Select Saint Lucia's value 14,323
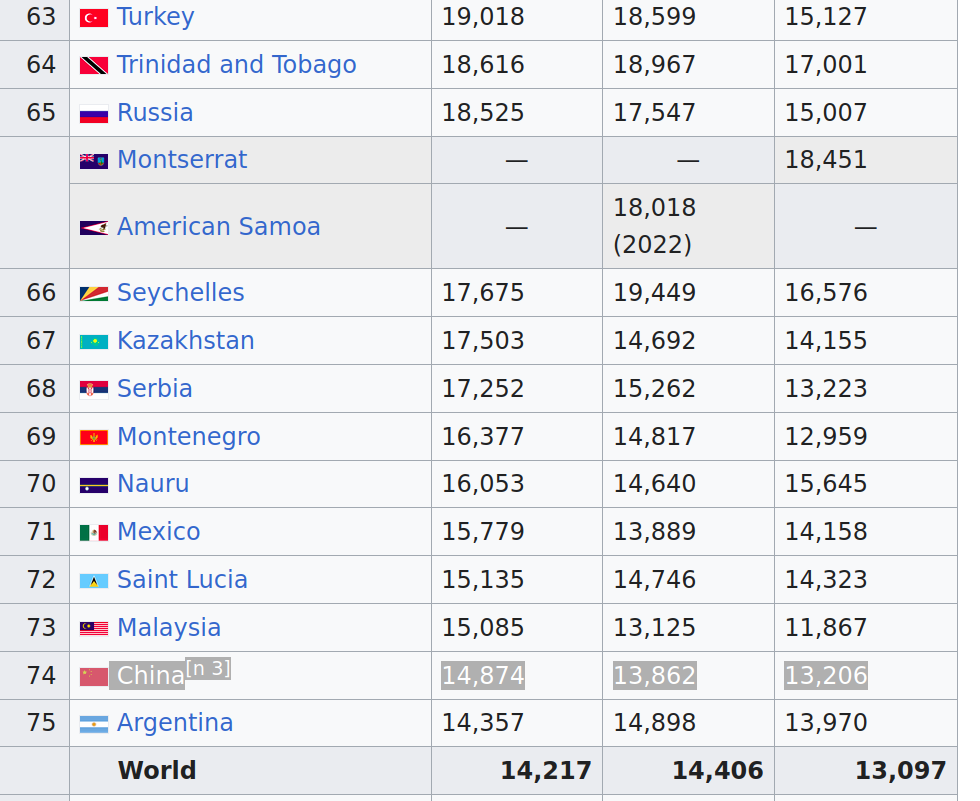The width and height of the screenshot is (980, 801). coord(826,580)
